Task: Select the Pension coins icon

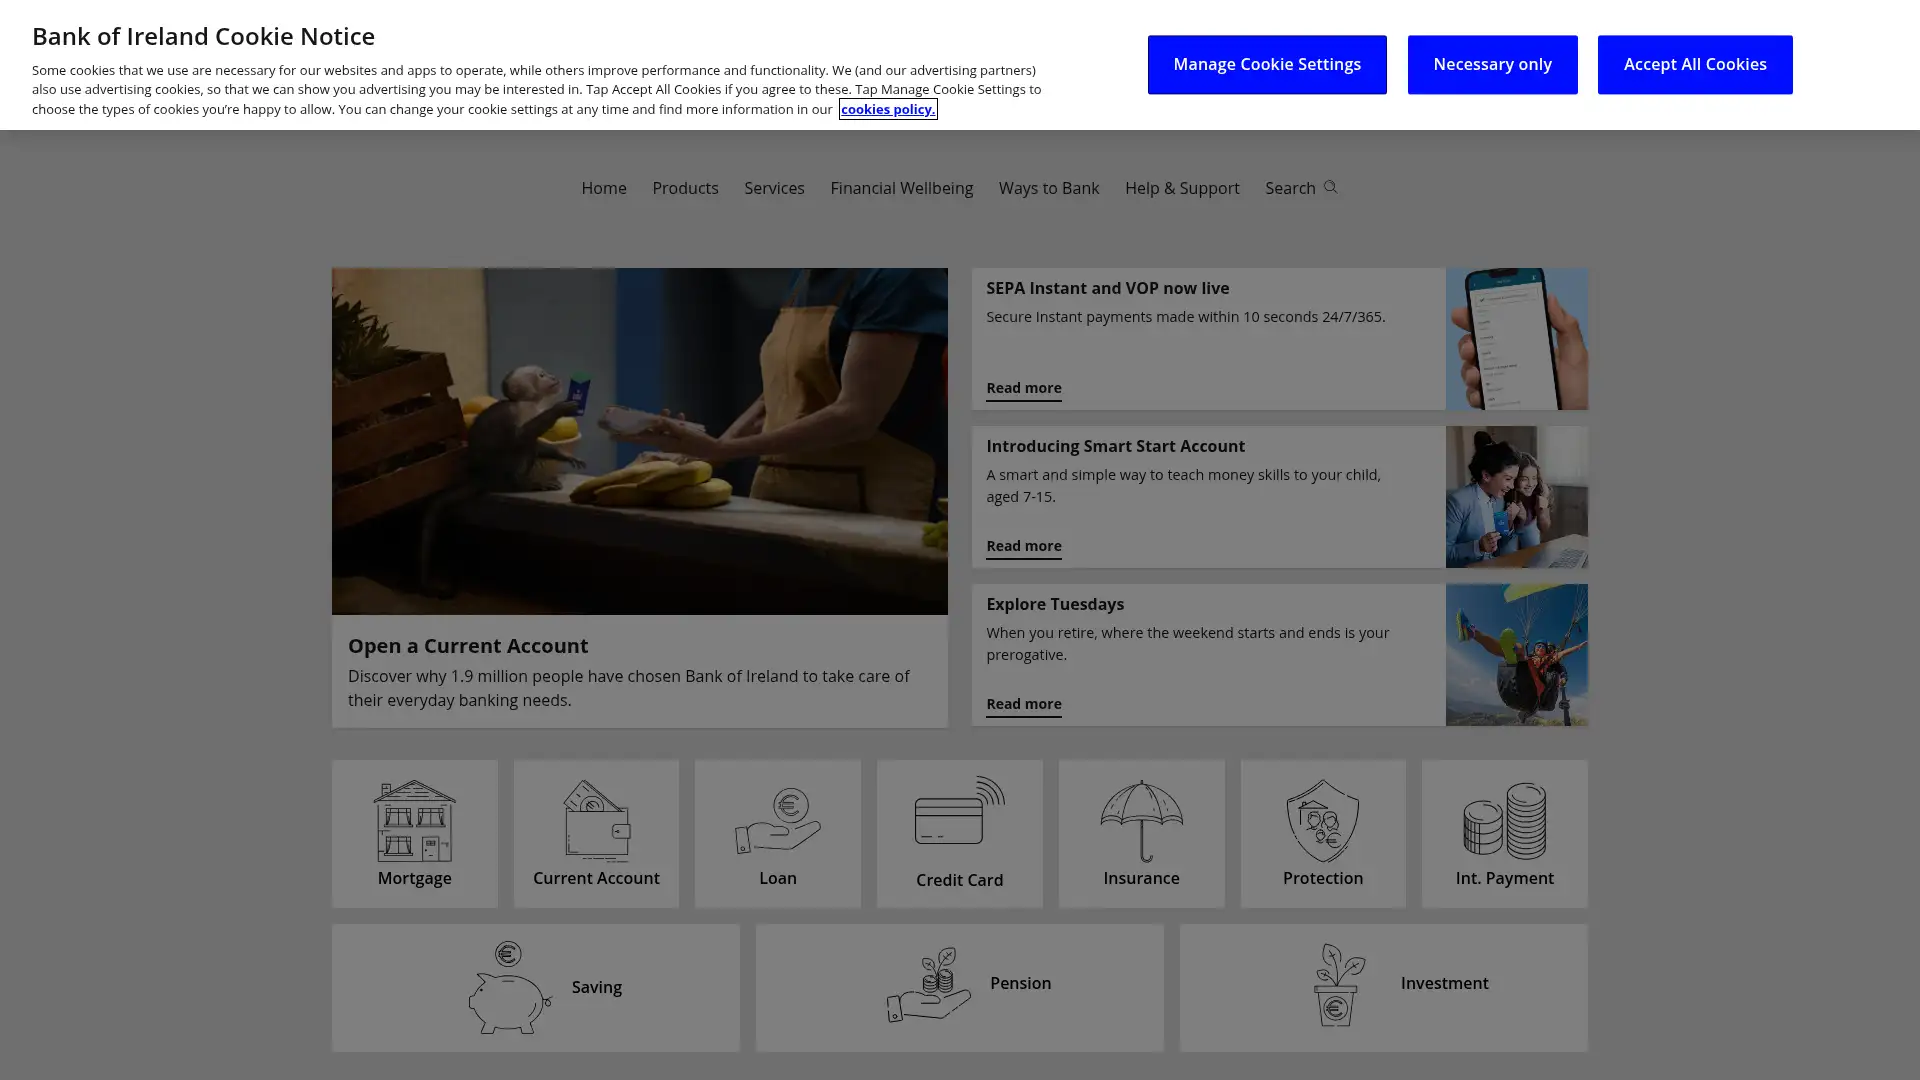Action: (x=928, y=985)
